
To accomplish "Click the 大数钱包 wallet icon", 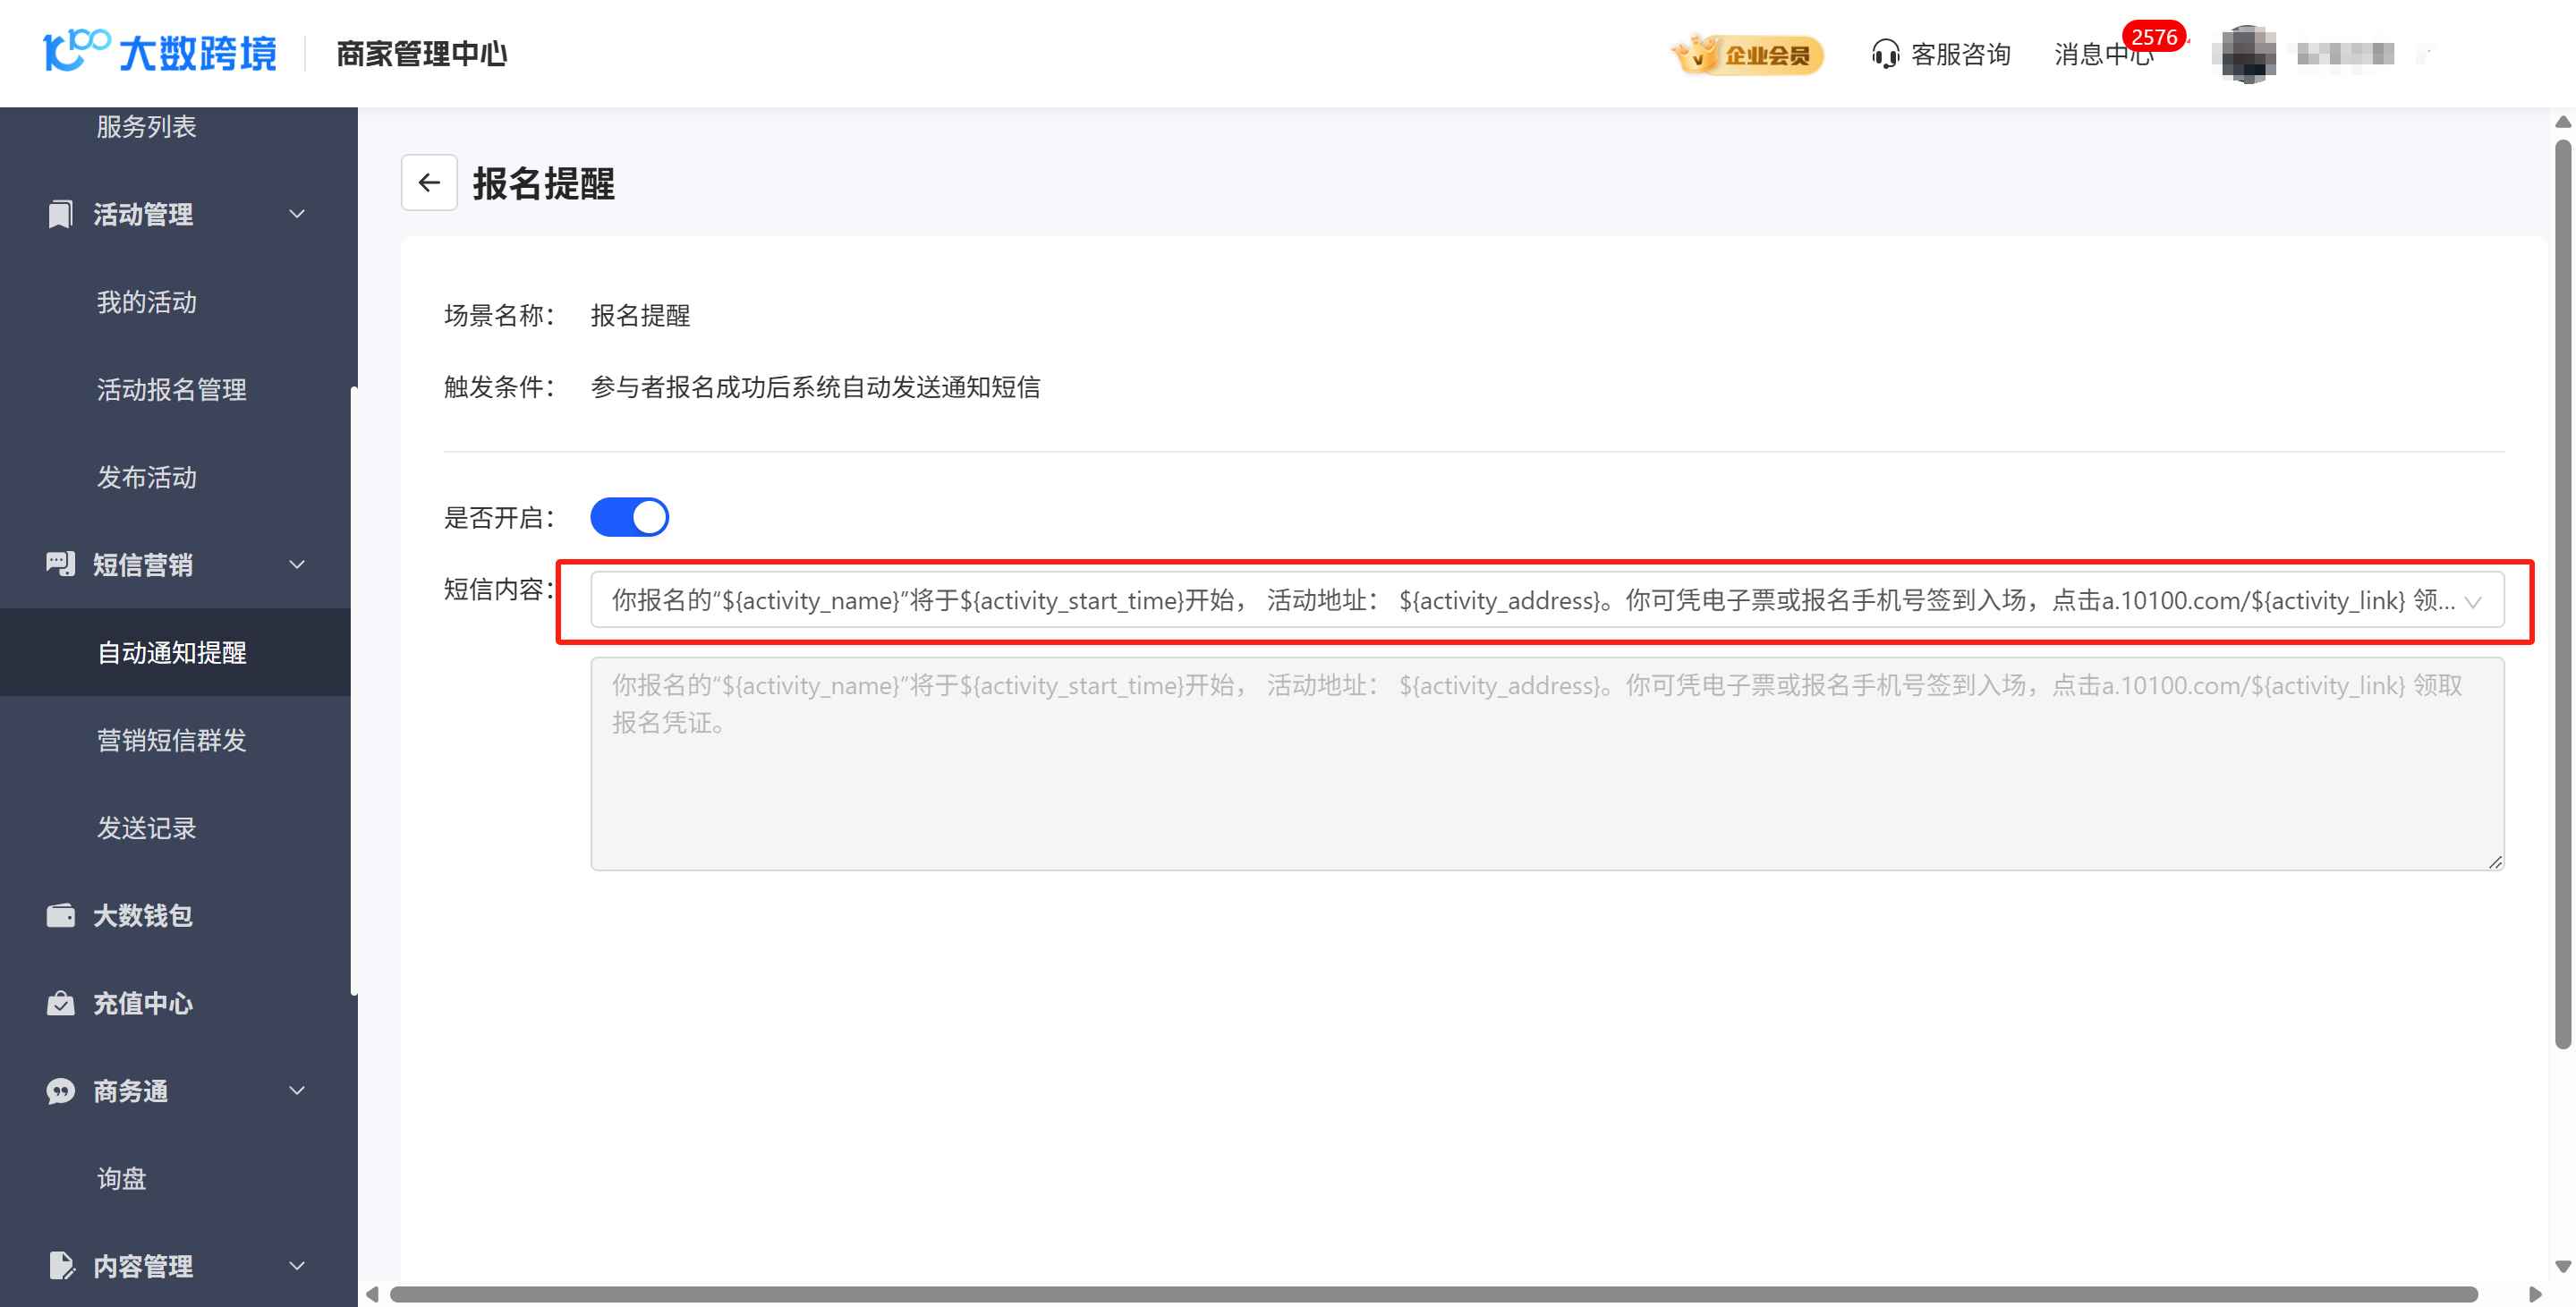I will click(x=60, y=915).
